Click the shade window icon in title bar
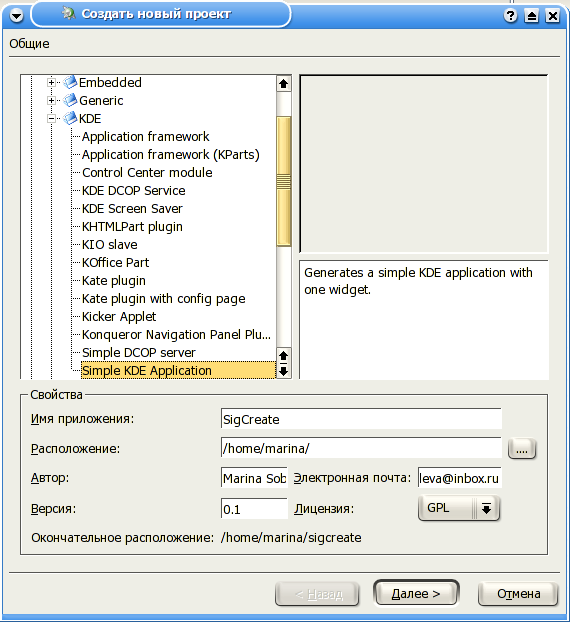Image resolution: width=570 pixels, height=622 pixels. click(x=532, y=16)
